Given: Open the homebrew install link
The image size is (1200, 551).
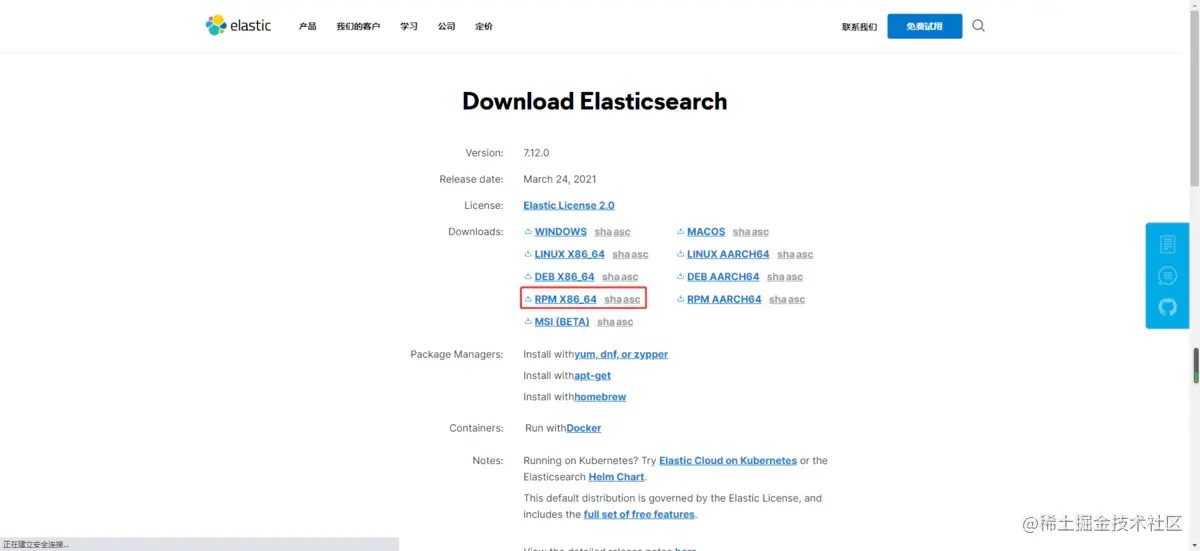Looking at the screenshot, I should tap(600, 397).
